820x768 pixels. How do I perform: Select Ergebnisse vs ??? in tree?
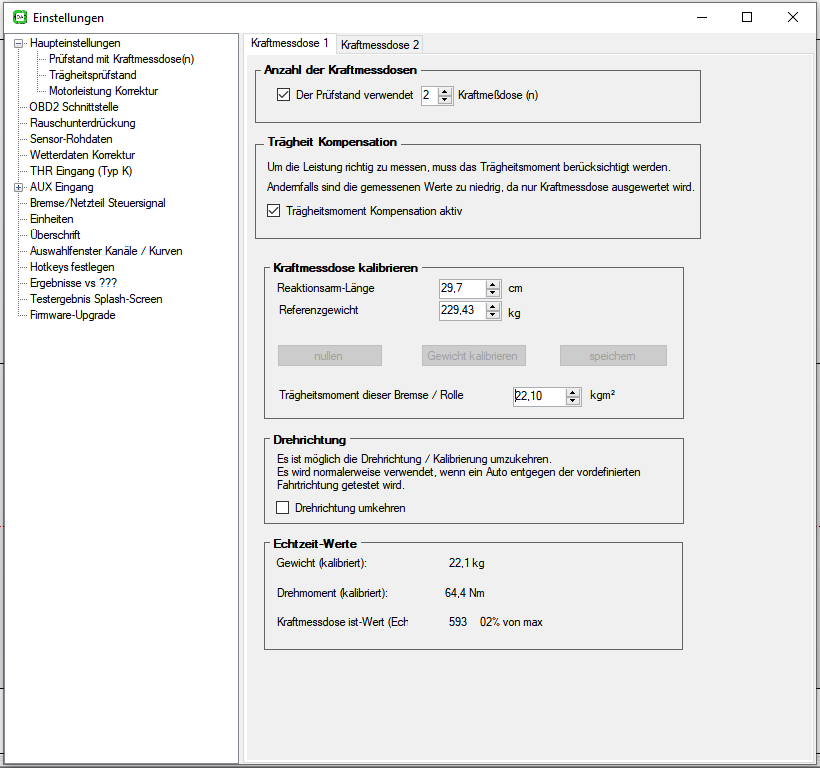click(74, 283)
